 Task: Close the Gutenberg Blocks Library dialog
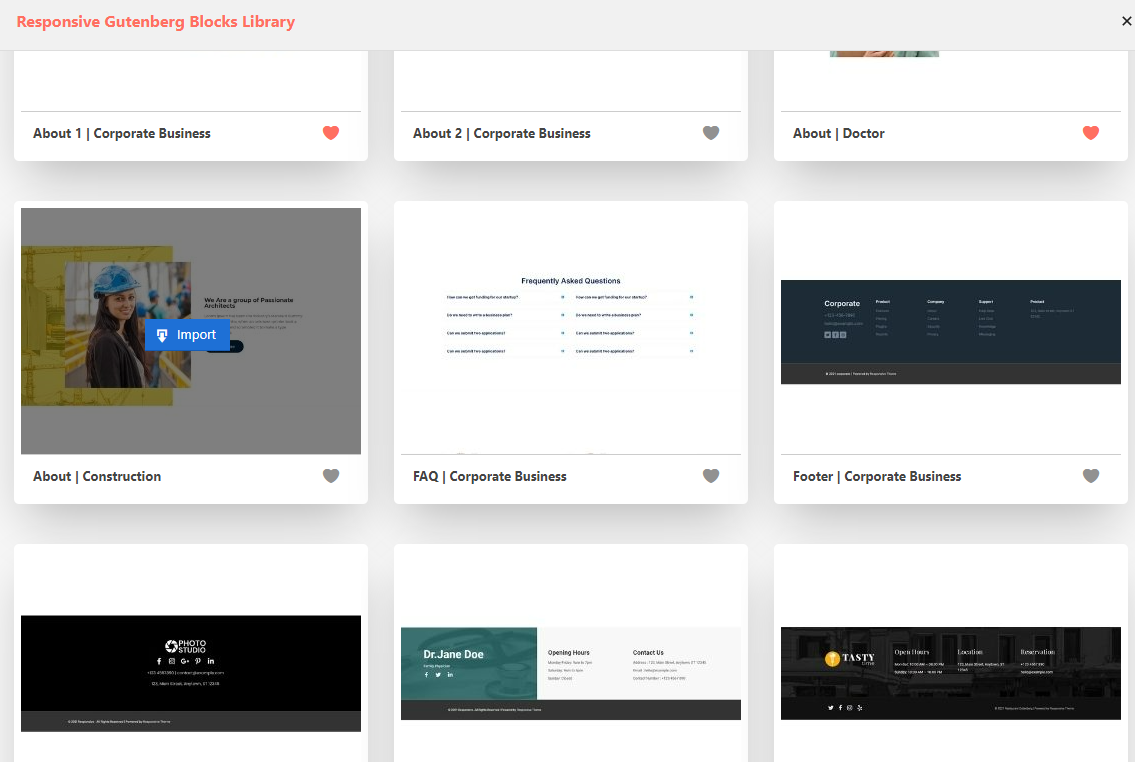pos(1126,21)
